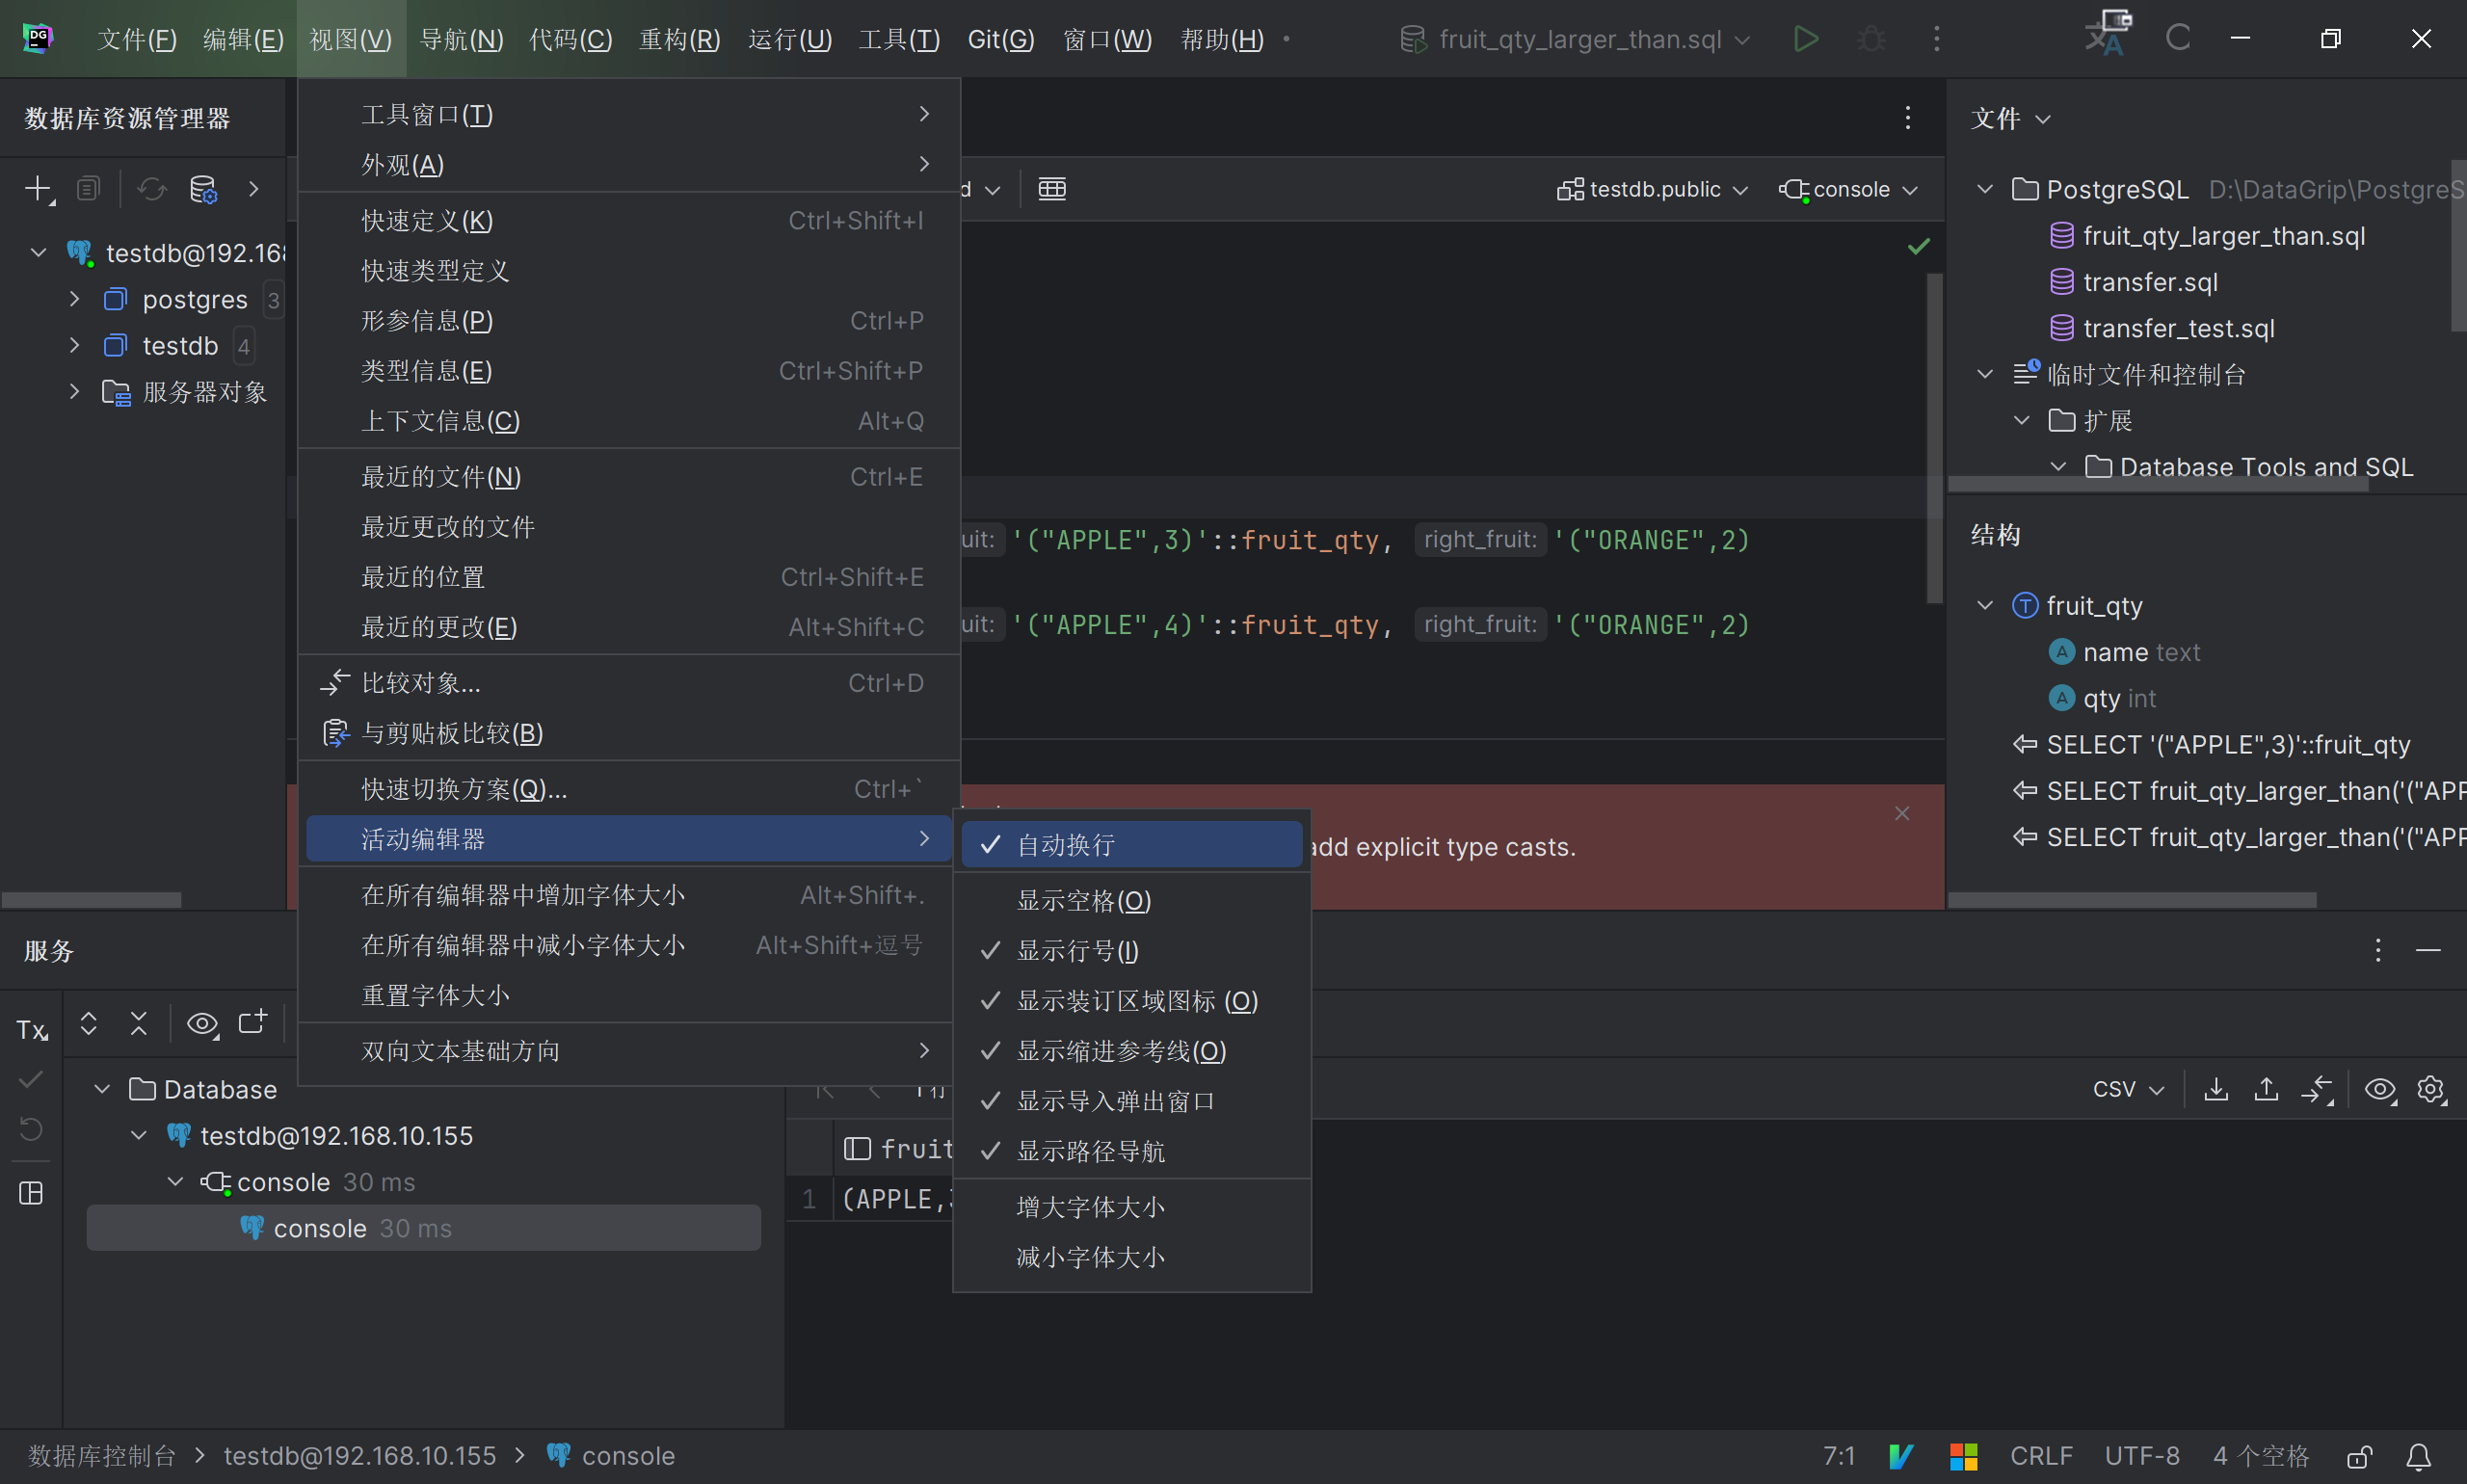Click 重置字体大小 menu entry
2467x1484 pixels.
[x=629, y=995]
